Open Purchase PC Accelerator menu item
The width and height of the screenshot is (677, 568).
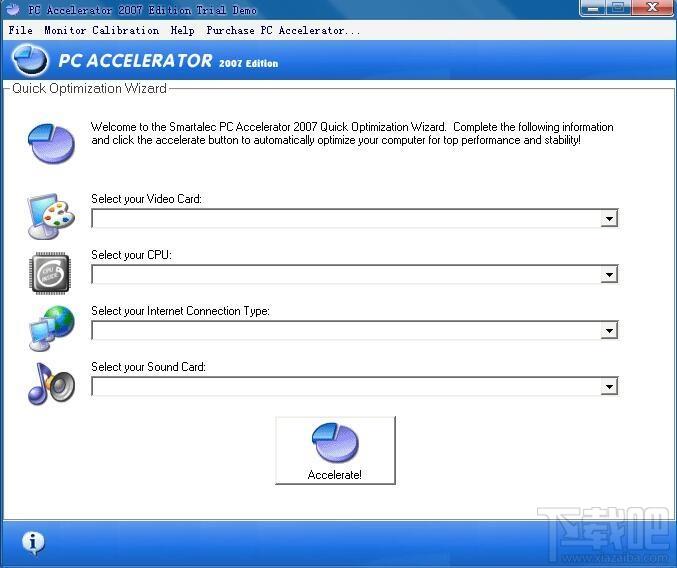click(283, 30)
